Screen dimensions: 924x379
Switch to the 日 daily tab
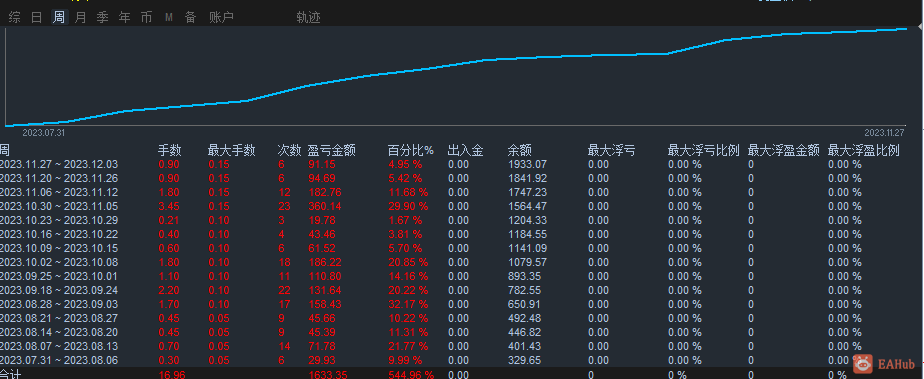click(37, 18)
